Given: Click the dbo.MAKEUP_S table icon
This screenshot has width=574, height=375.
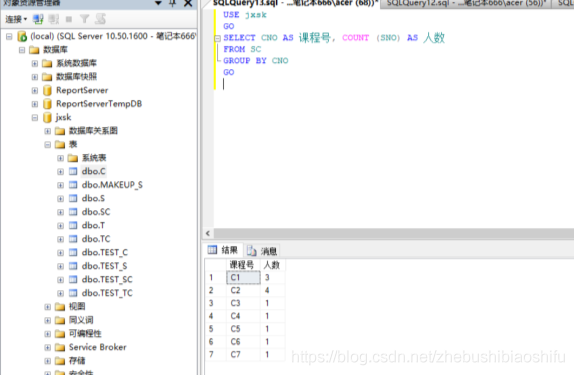Looking at the screenshot, I should pyautogui.click(x=73, y=185).
